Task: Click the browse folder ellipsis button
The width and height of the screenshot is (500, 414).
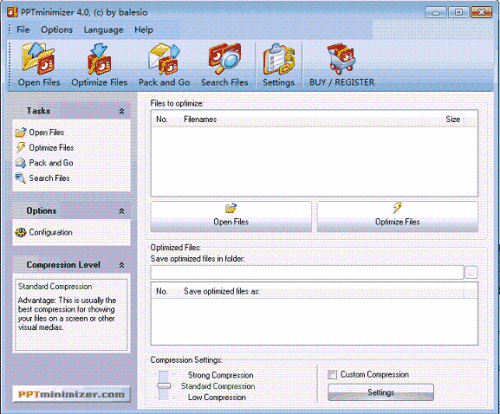Action: 471,272
